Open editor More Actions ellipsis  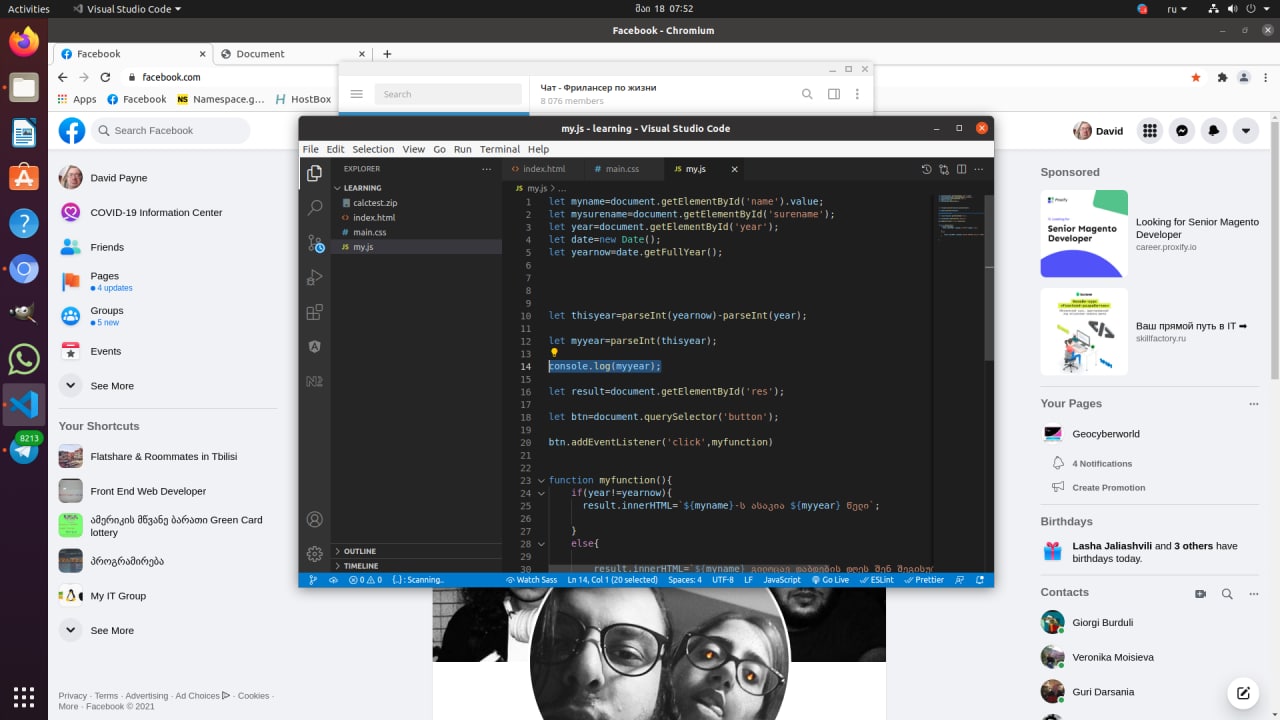click(979, 169)
